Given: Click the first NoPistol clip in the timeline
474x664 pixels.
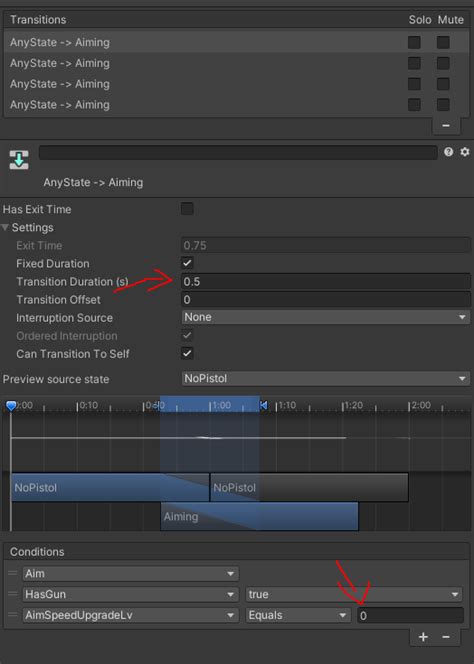Looking at the screenshot, I should (110, 487).
